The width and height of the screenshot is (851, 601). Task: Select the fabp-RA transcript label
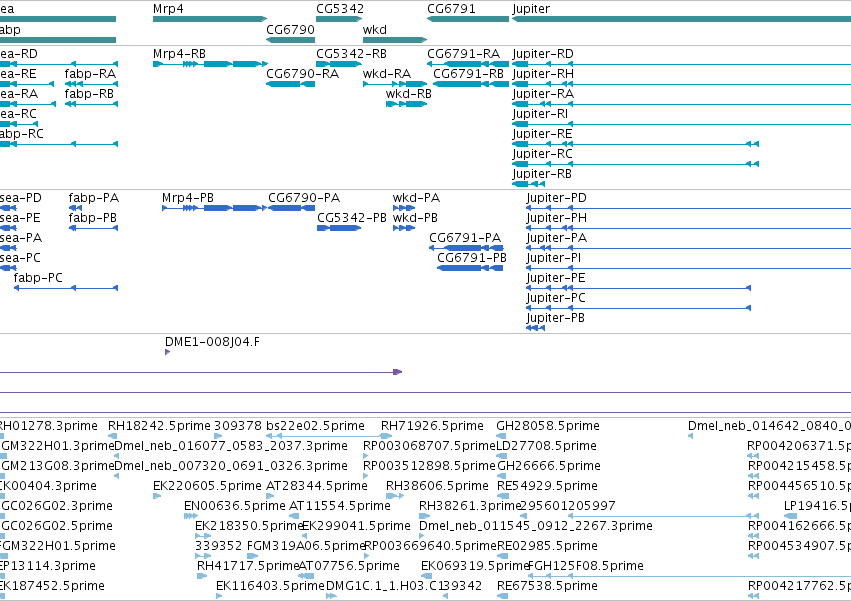[90, 74]
